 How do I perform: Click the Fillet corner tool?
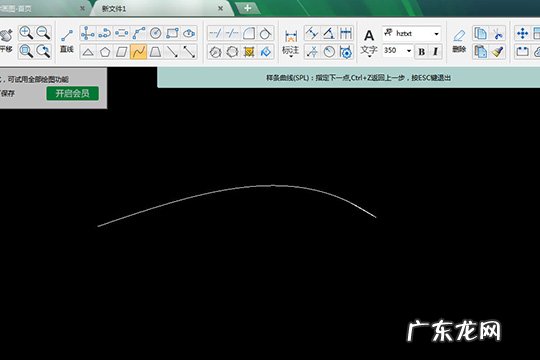[x=249, y=33]
